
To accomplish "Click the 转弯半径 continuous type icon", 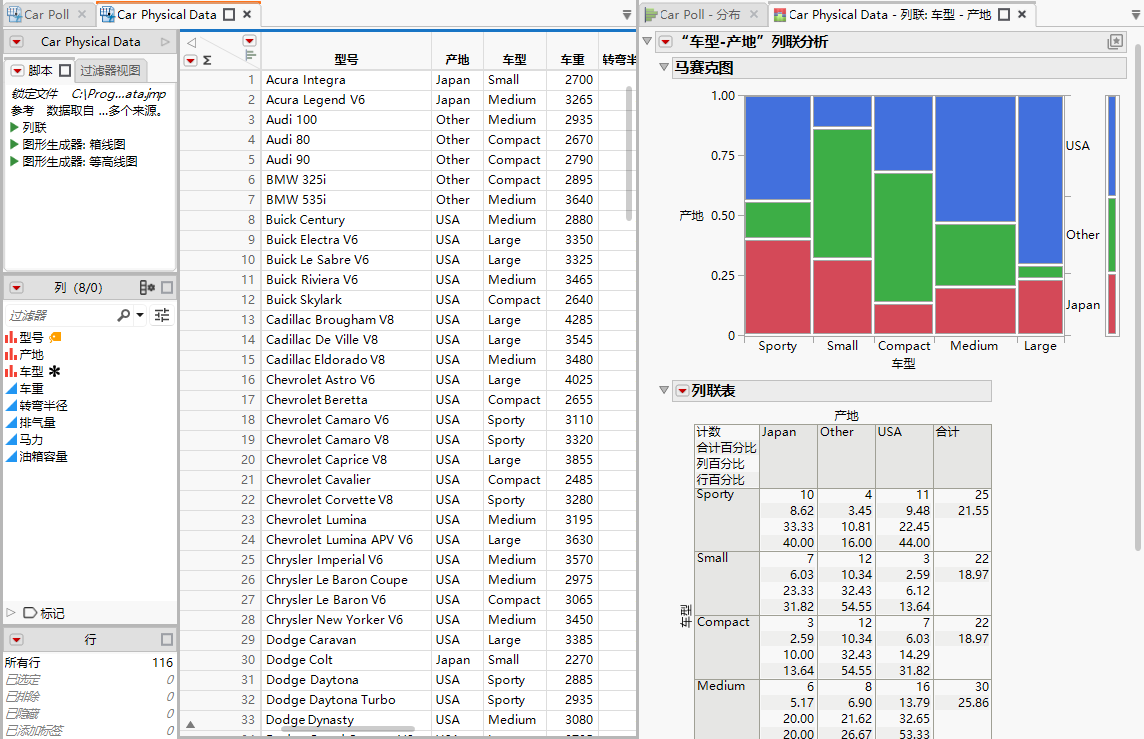I will pos(11,406).
